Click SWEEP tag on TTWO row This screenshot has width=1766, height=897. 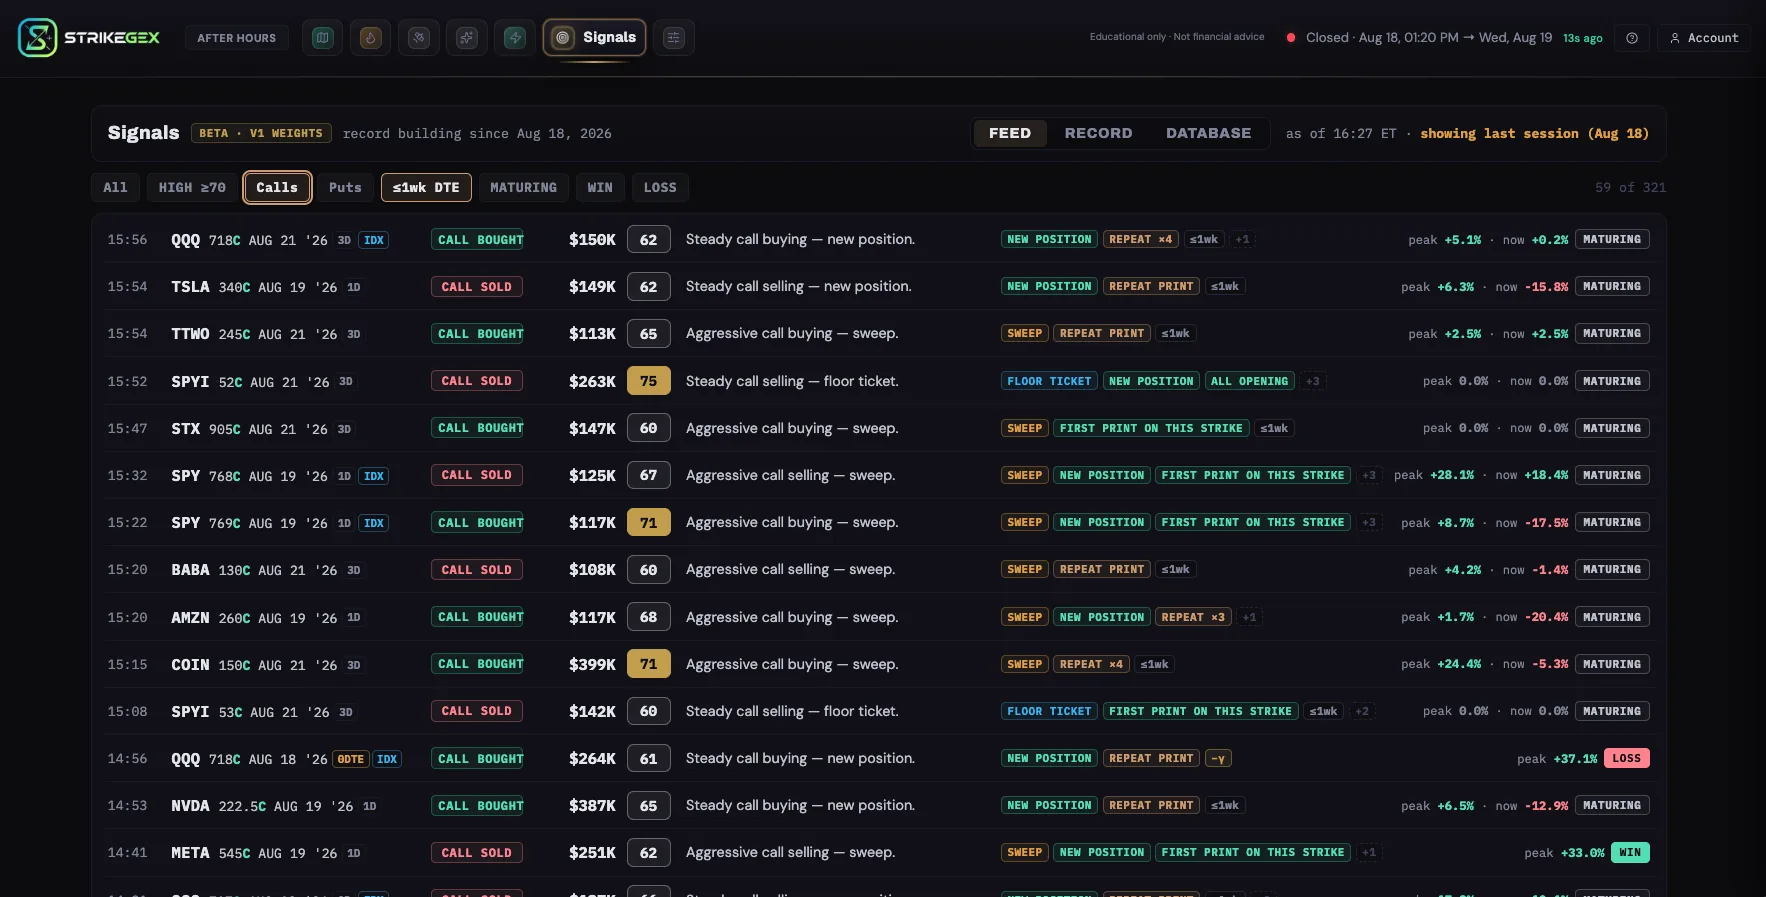(x=1025, y=334)
